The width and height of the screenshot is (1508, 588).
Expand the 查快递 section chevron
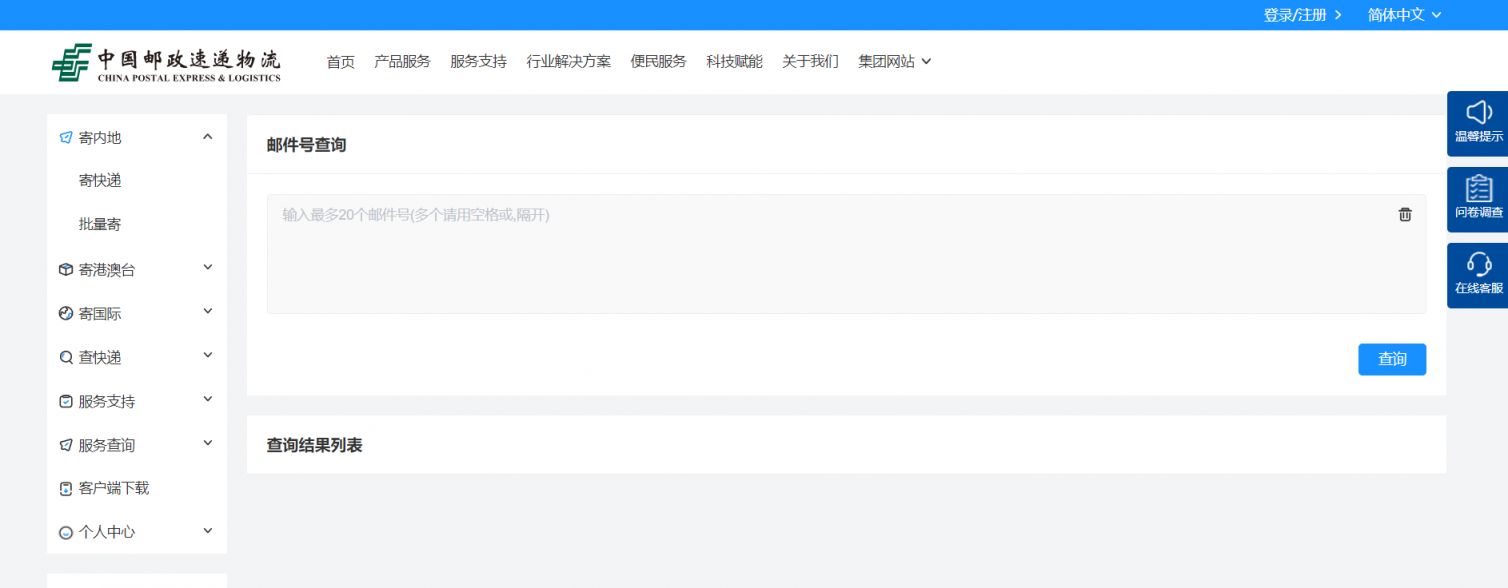tap(208, 355)
